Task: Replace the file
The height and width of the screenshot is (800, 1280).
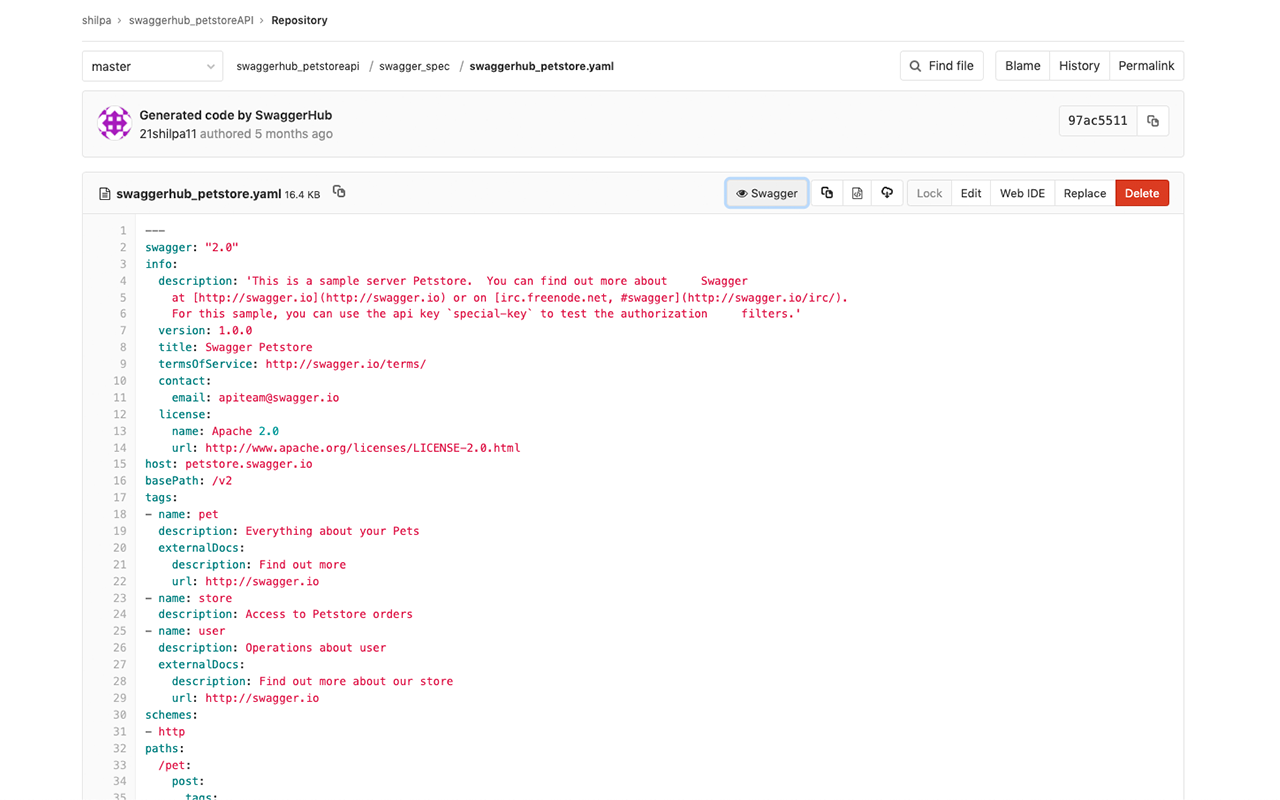Action: point(1085,193)
